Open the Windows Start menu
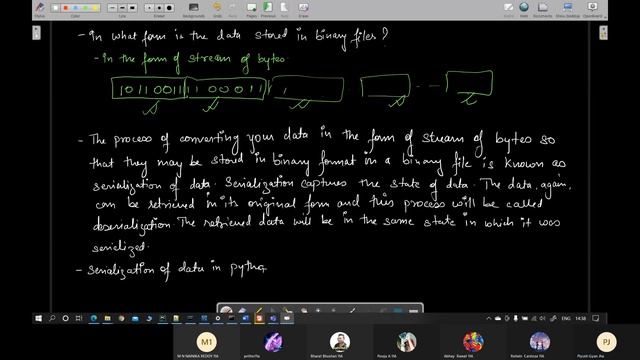Image resolution: width=640 pixels, height=360 pixels. tap(38, 318)
